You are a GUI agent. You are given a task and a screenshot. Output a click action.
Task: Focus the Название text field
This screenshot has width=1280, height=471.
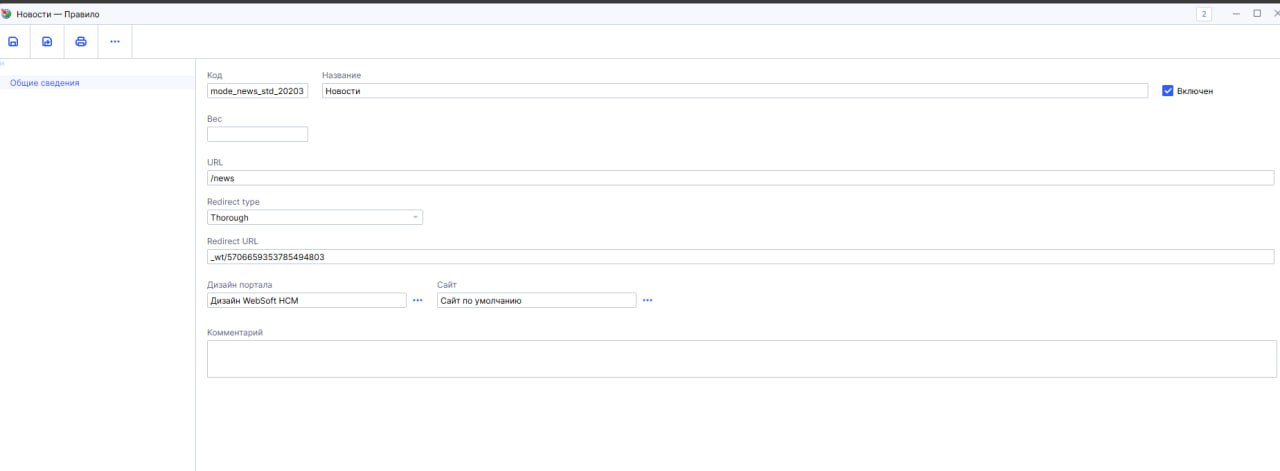(734, 91)
